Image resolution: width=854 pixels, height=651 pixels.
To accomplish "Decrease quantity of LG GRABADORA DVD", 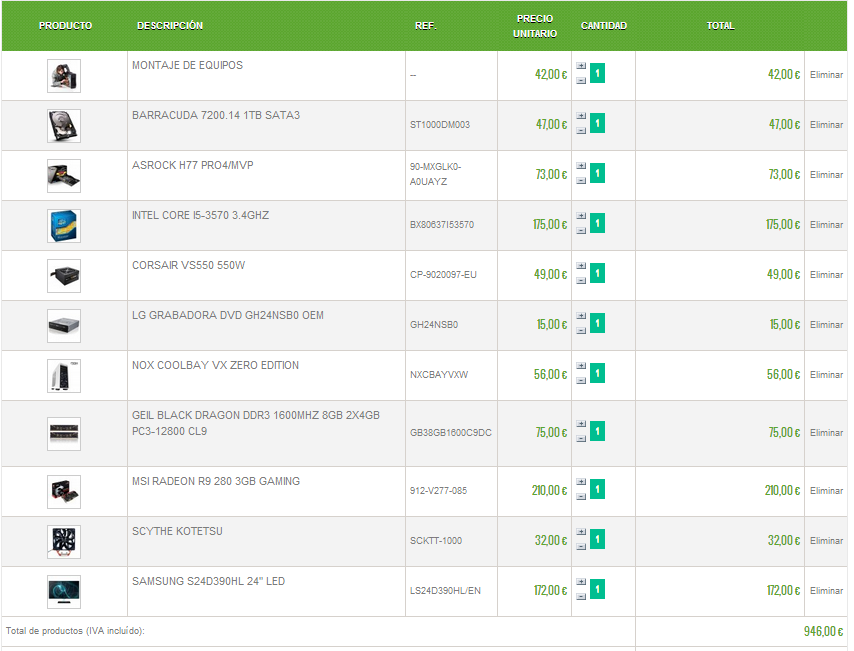I will tap(581, 331).
